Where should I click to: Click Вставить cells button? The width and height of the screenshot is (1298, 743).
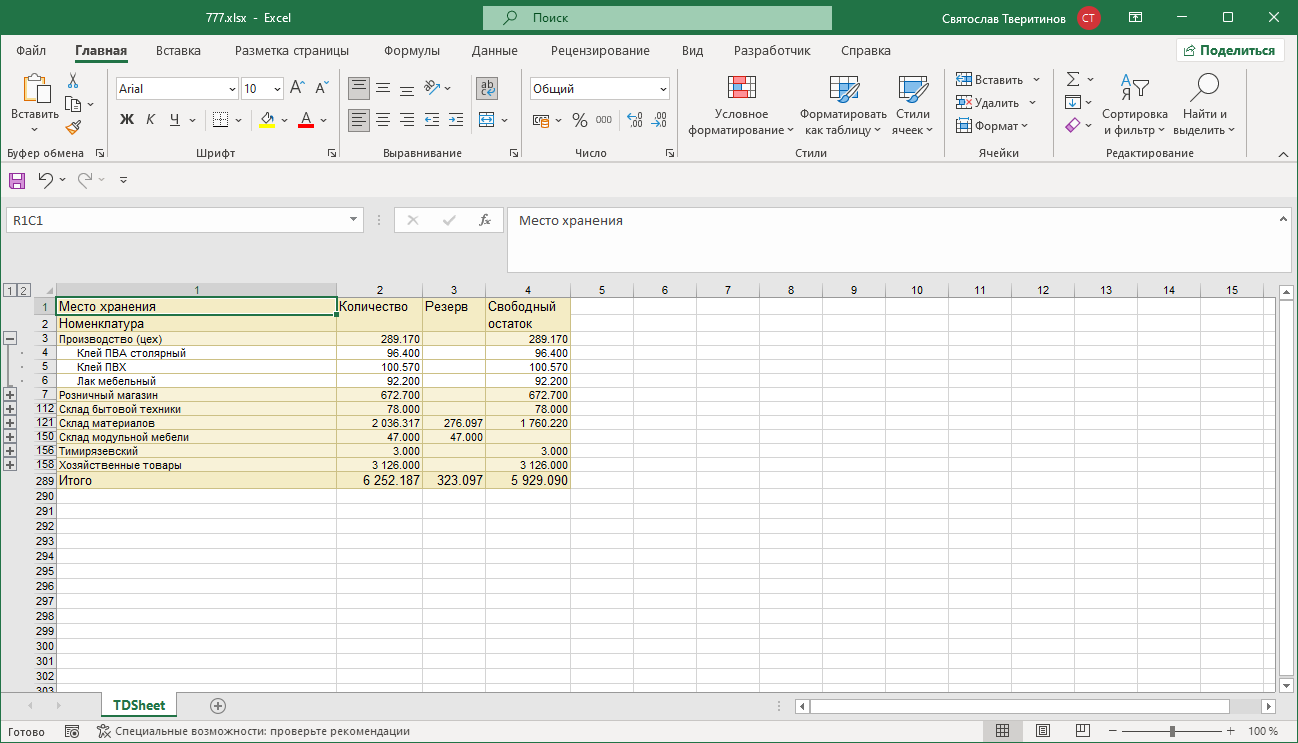[988, 80]
